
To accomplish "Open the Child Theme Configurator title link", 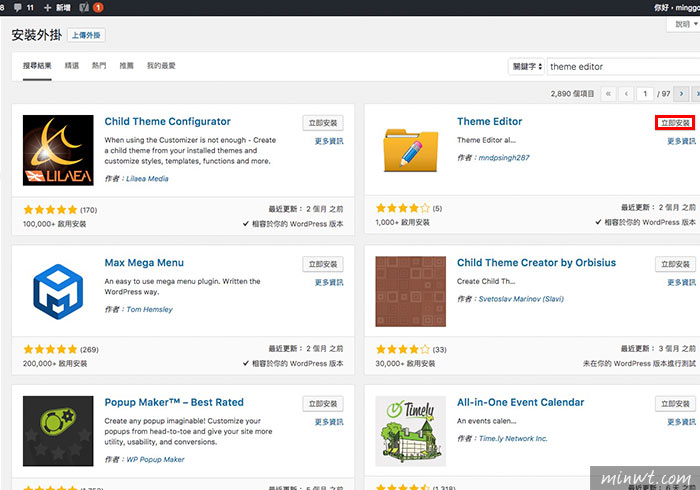I will (x=167, y=121).
